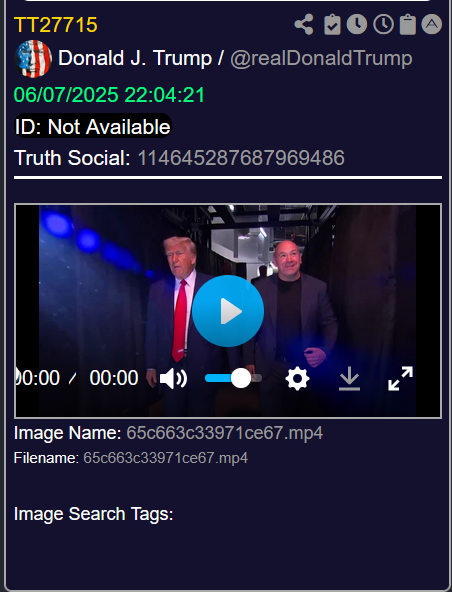Click the clipboard with checkmark icon
The width and height of the screenshot is (452, 592).
coord(332,25)
